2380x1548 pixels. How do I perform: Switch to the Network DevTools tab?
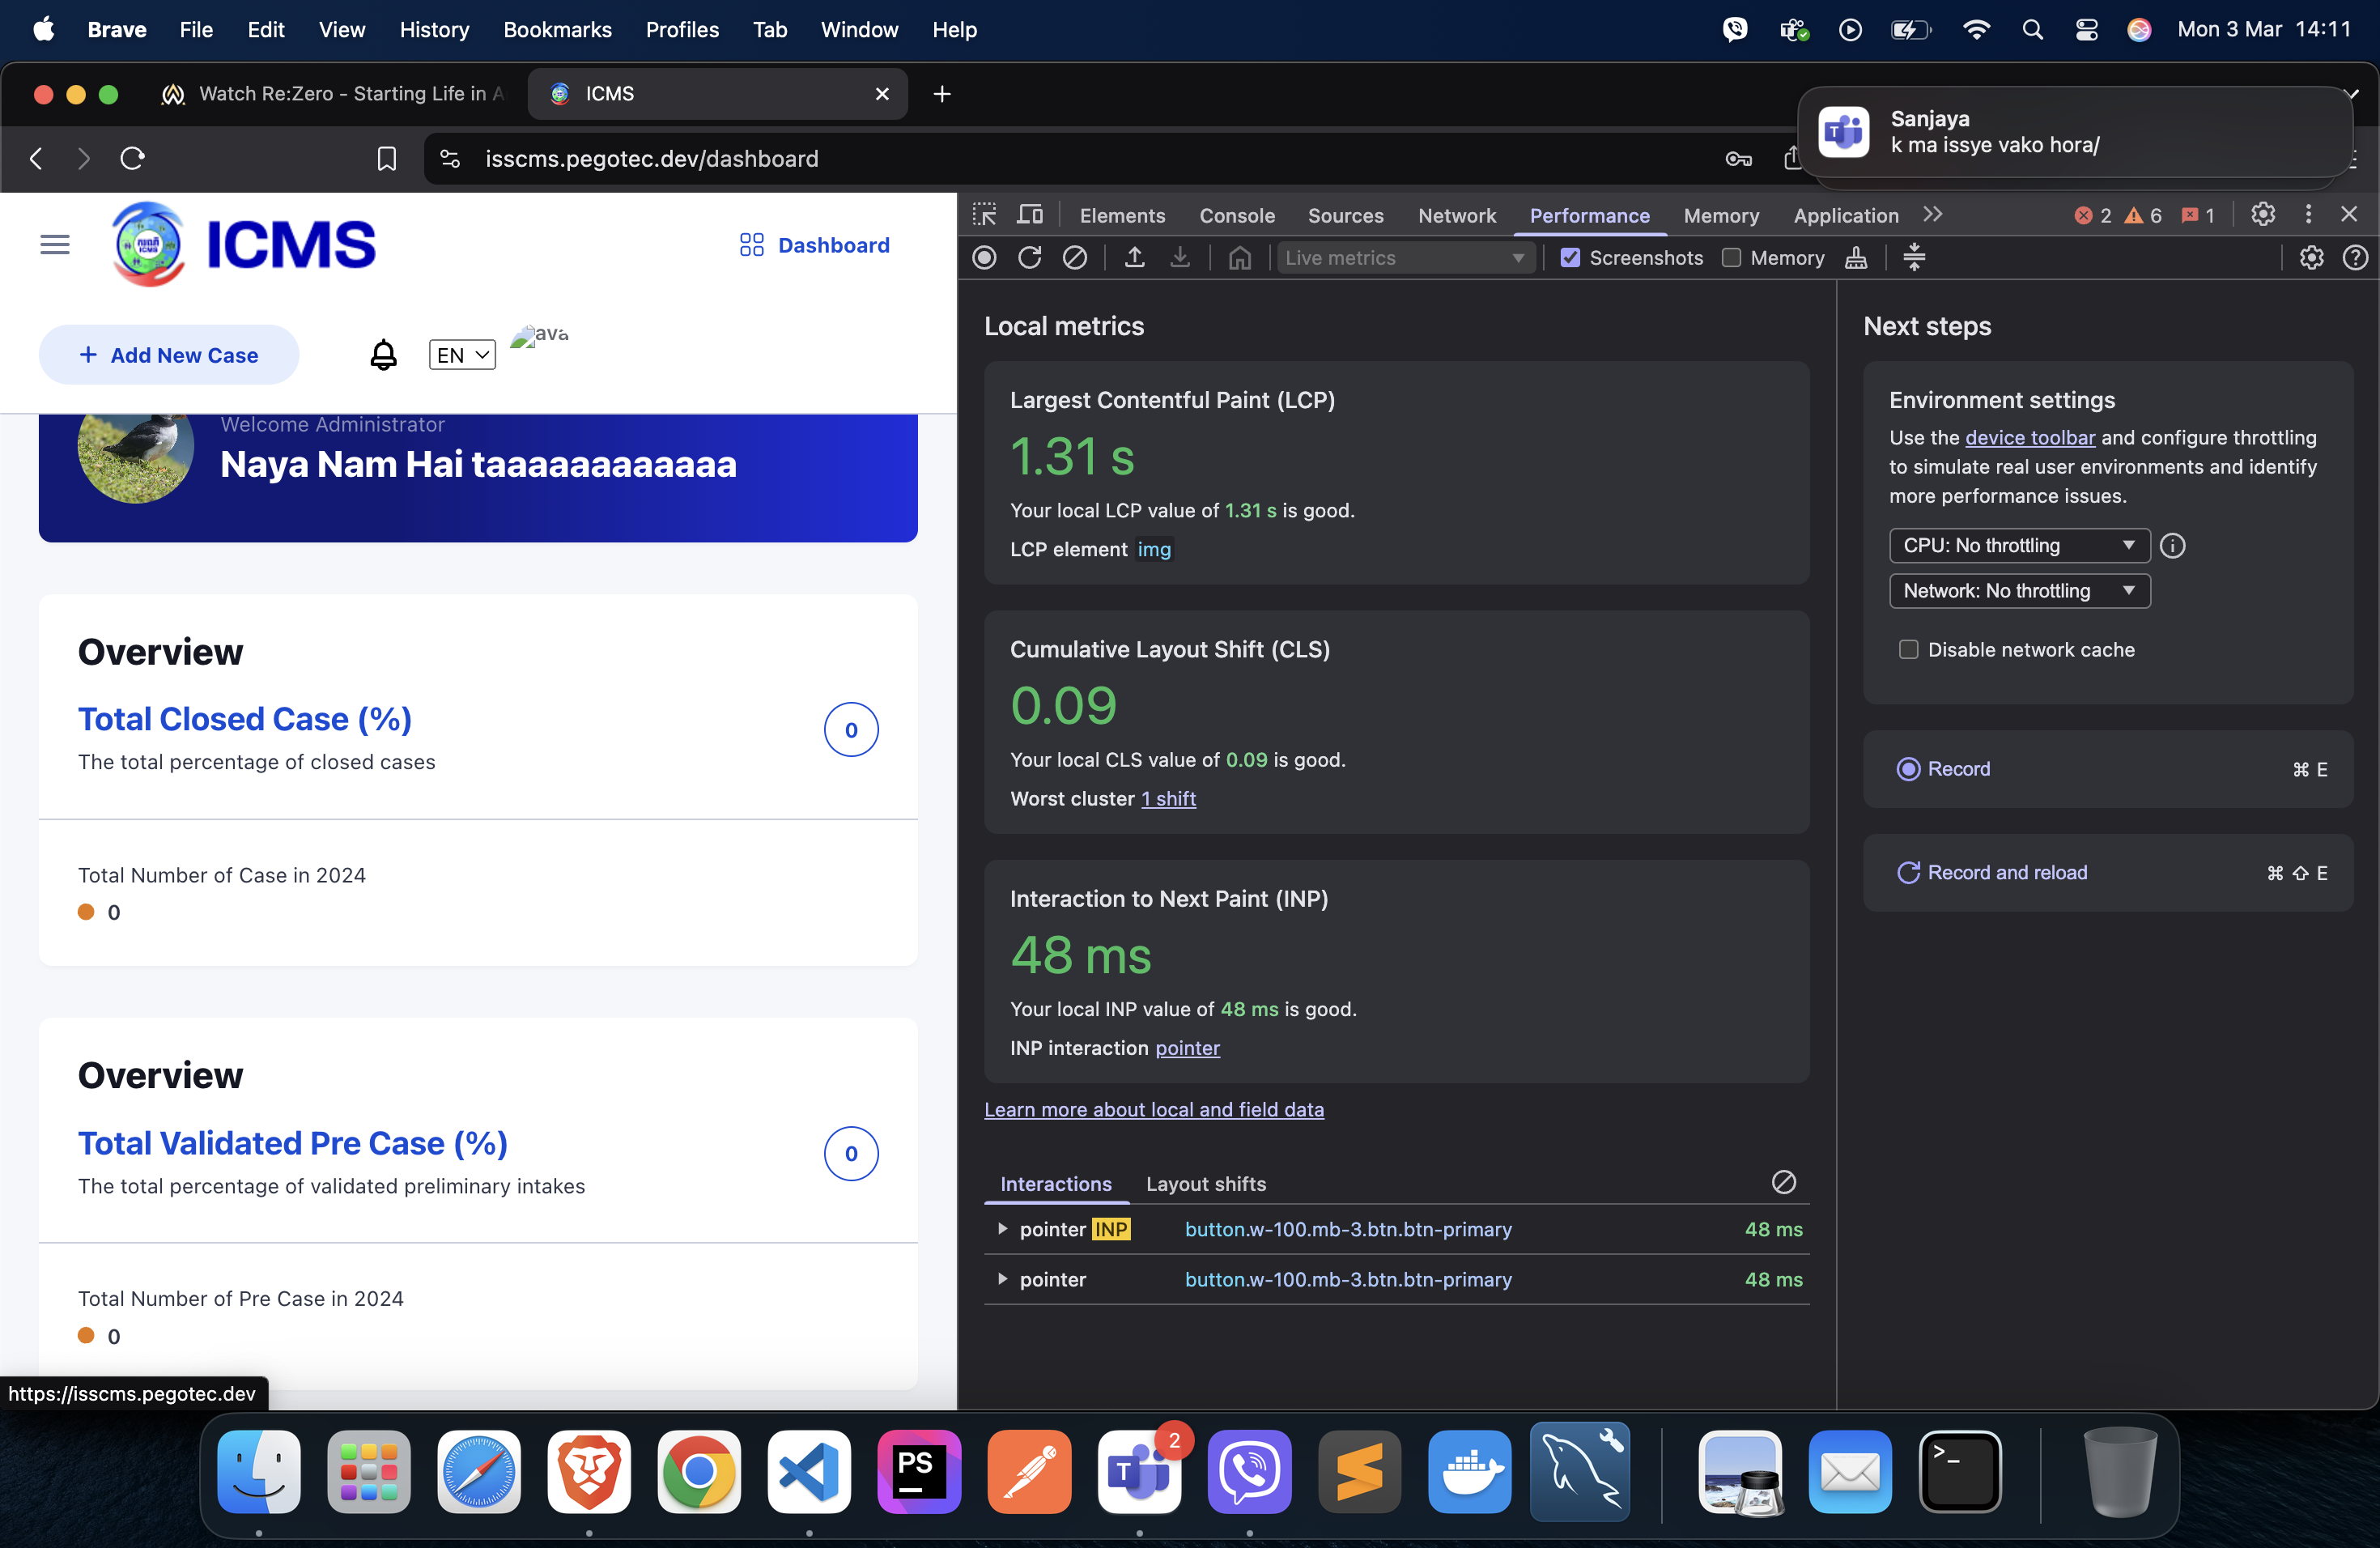pos(1456,215)
